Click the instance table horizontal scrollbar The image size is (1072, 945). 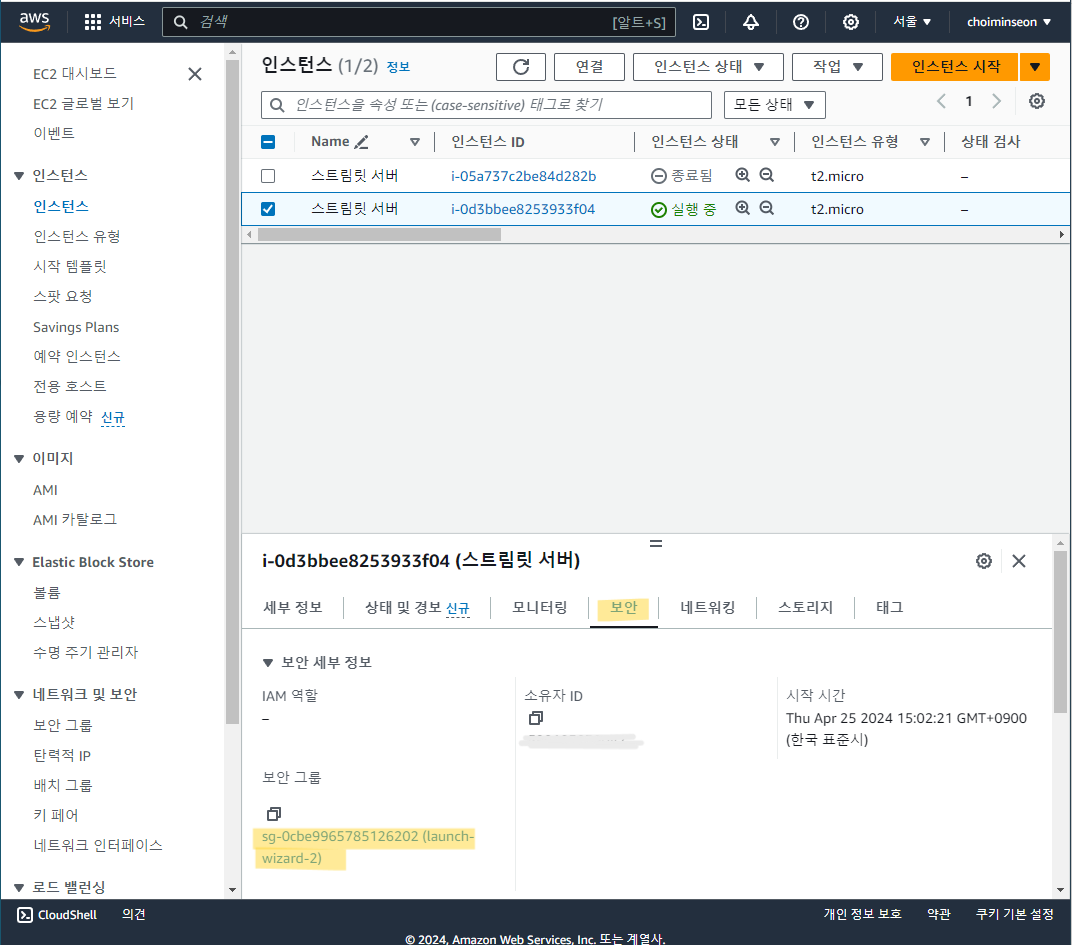click(379, 235)
